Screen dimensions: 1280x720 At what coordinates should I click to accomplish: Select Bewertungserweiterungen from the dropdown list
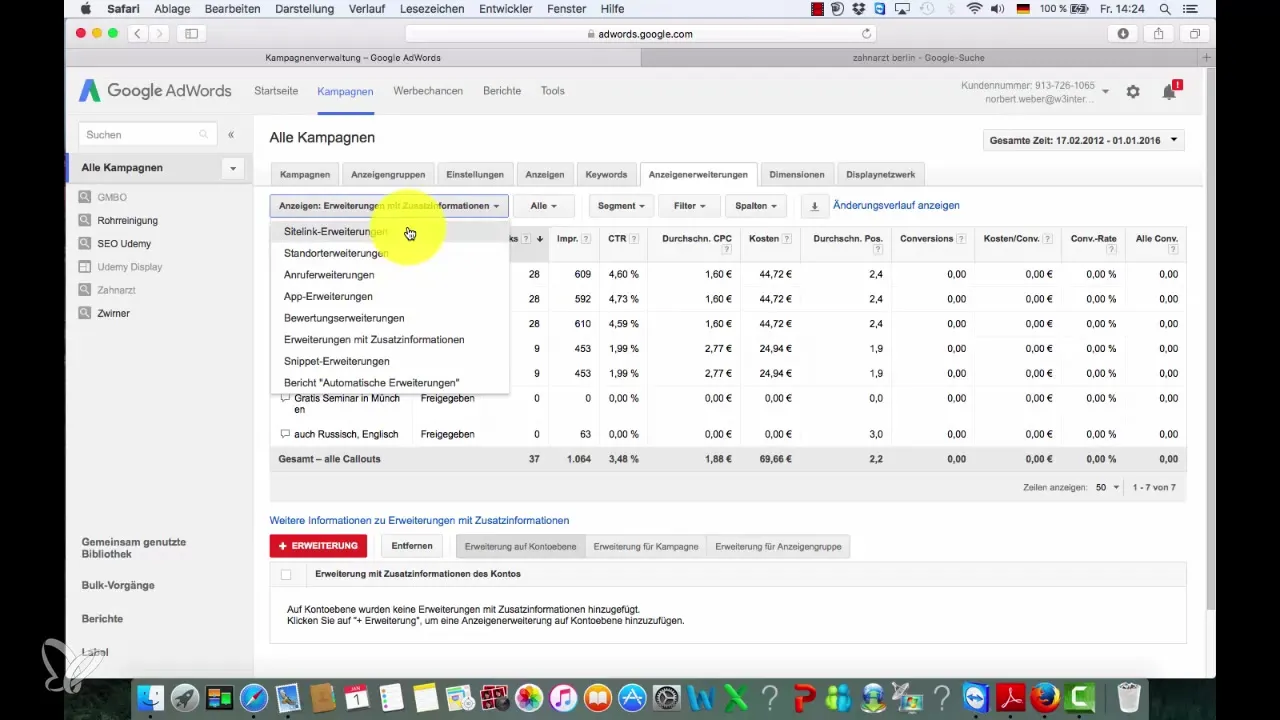(x=389, y=318)
